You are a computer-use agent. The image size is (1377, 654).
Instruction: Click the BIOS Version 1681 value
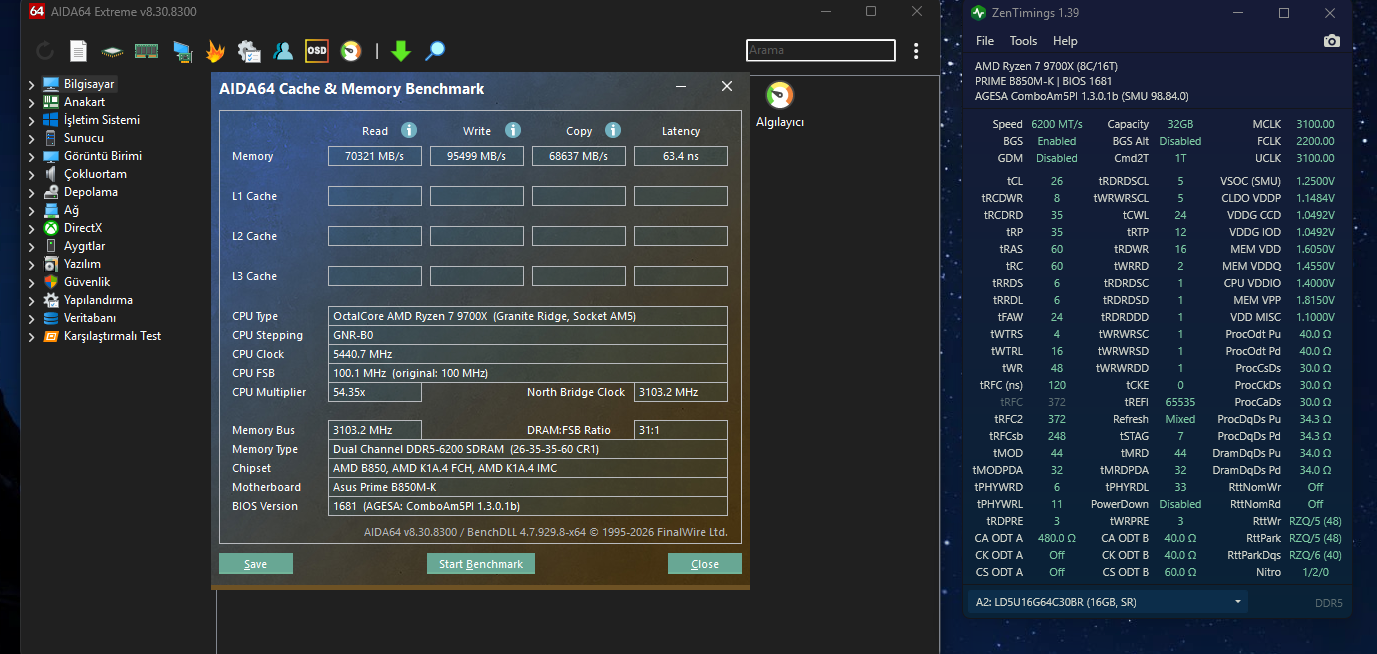528,506
